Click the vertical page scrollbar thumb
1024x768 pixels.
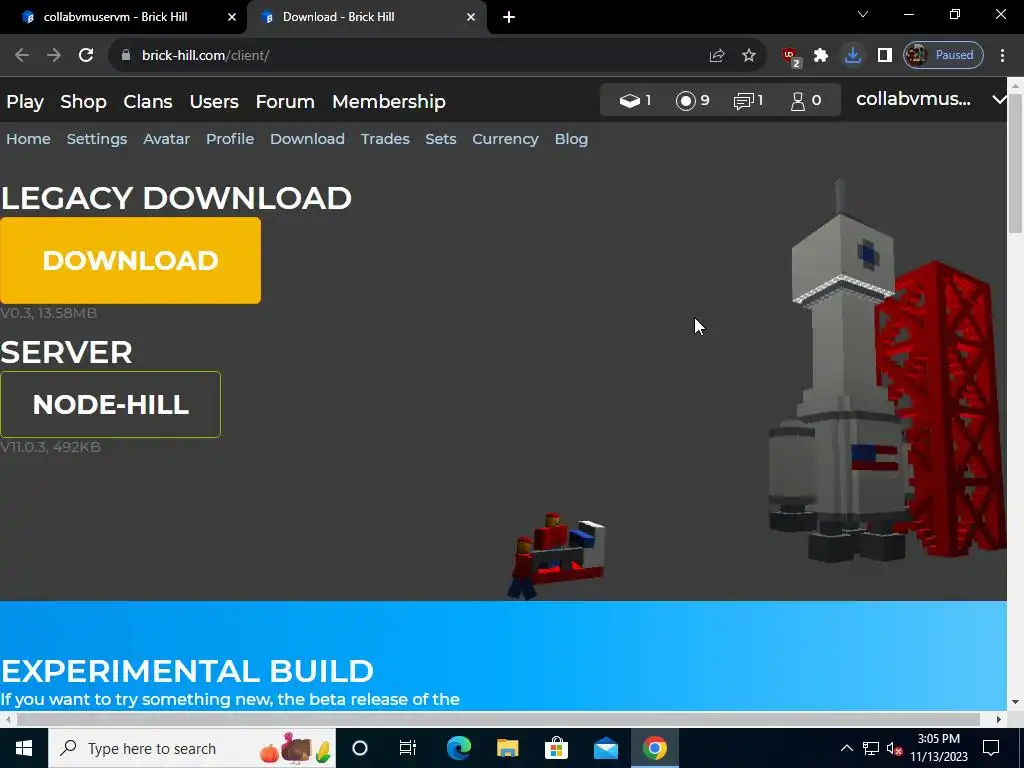click(1016, 163)
